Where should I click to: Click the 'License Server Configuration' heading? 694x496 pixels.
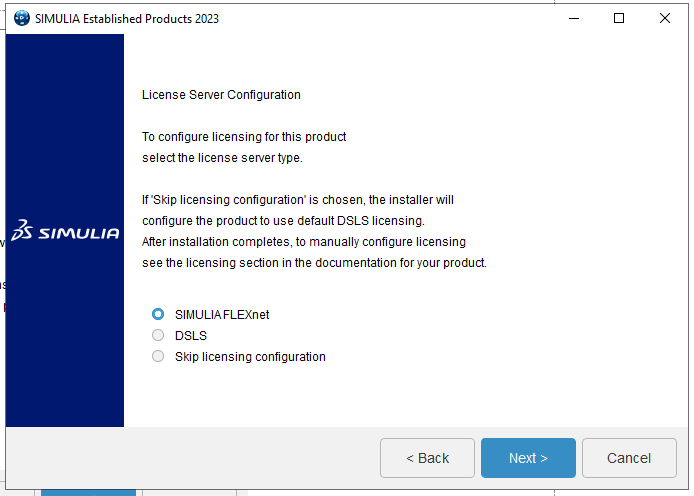point(221,95)
